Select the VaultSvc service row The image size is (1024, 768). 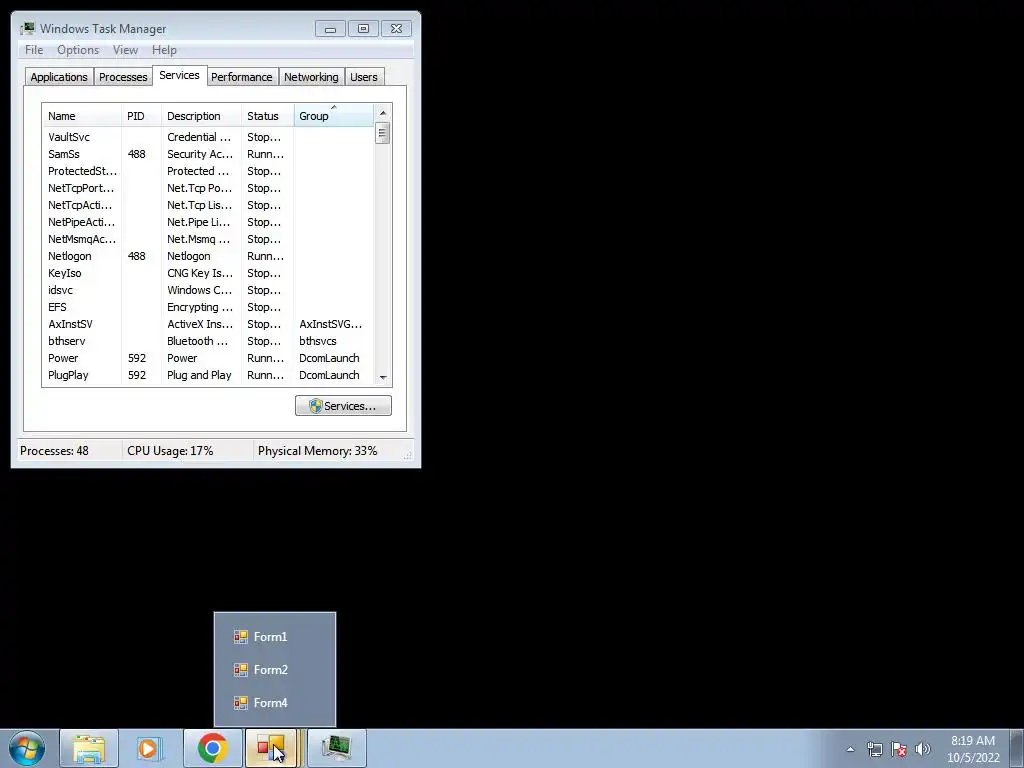pos(208,137)
